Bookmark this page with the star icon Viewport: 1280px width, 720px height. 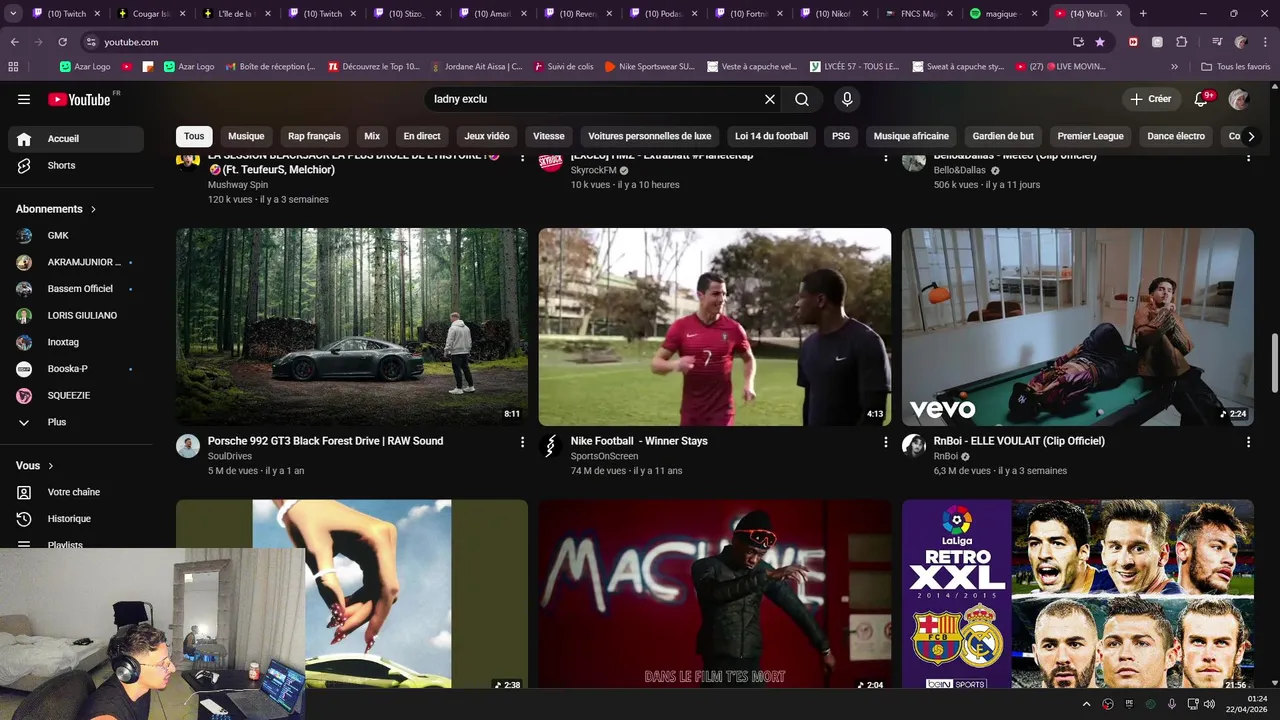click(x=1100, y=42)
